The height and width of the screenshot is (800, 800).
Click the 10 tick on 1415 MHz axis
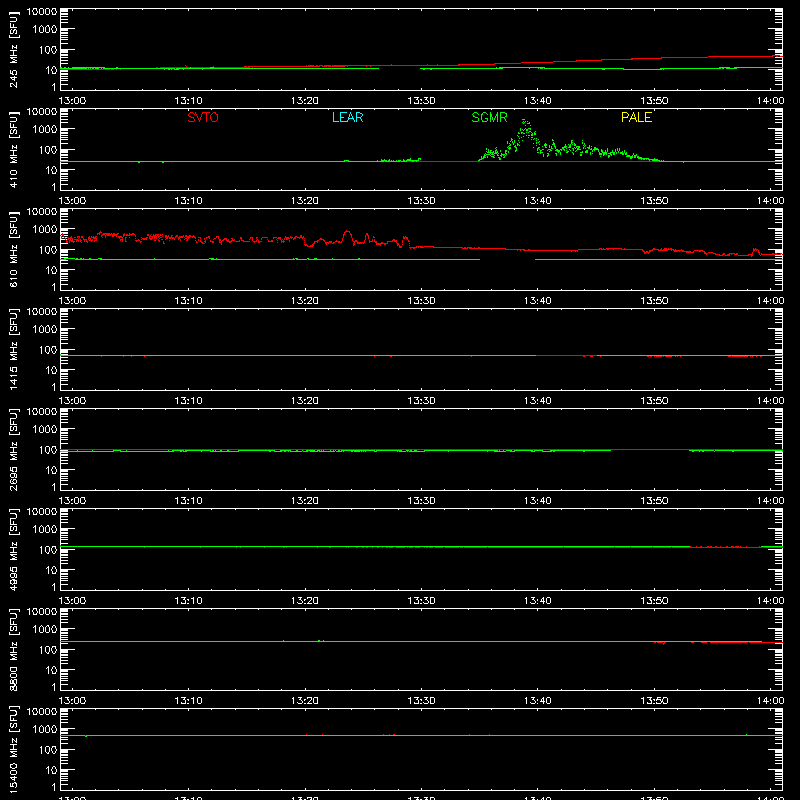coord(51,370)
